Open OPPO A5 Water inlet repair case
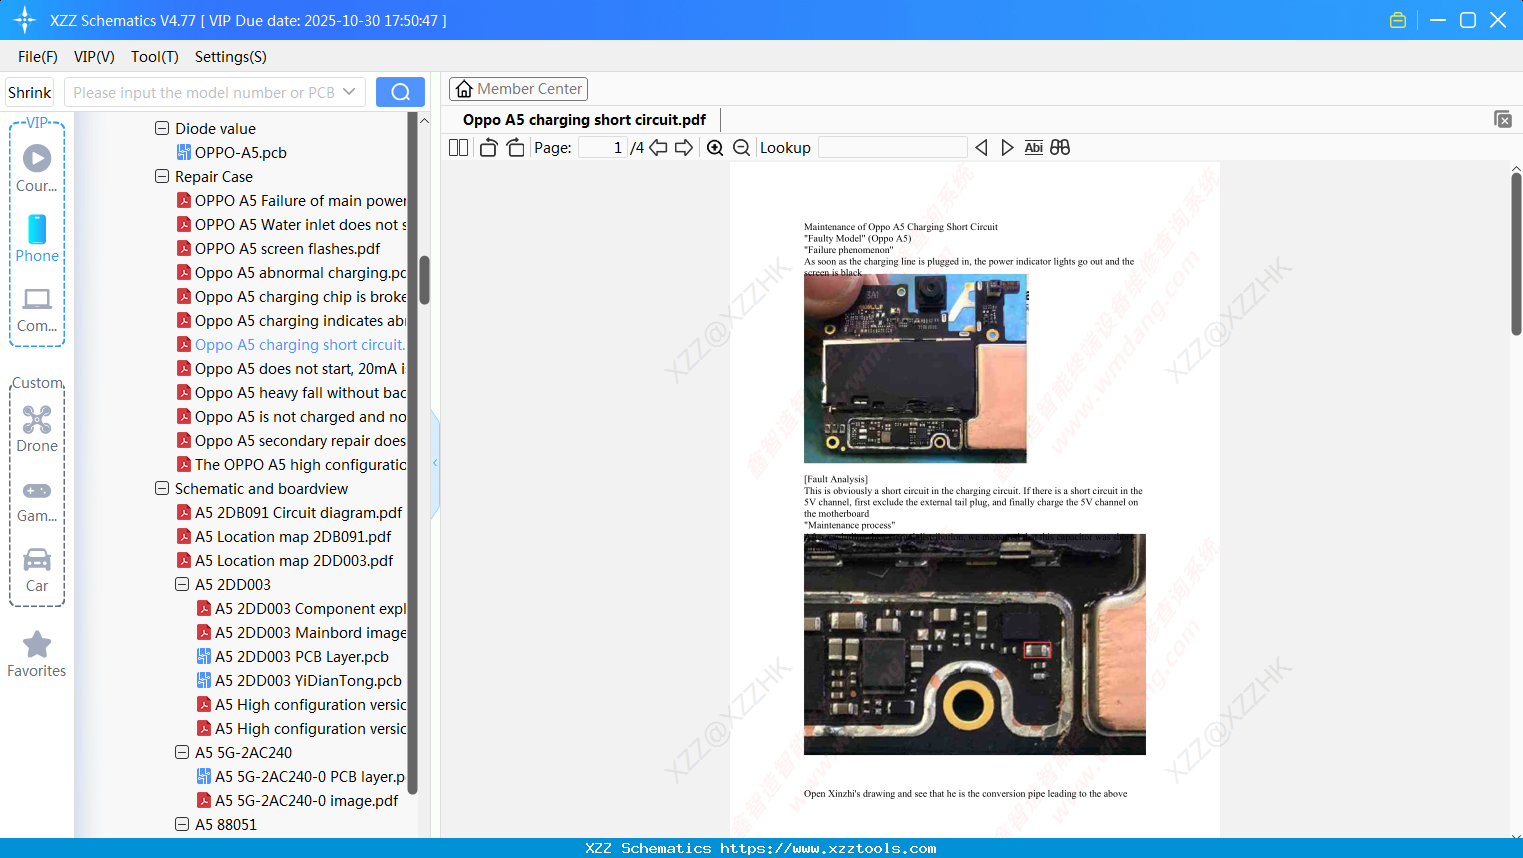The image size is (1523, 858). pyautogui.click(x=291, y=225)
